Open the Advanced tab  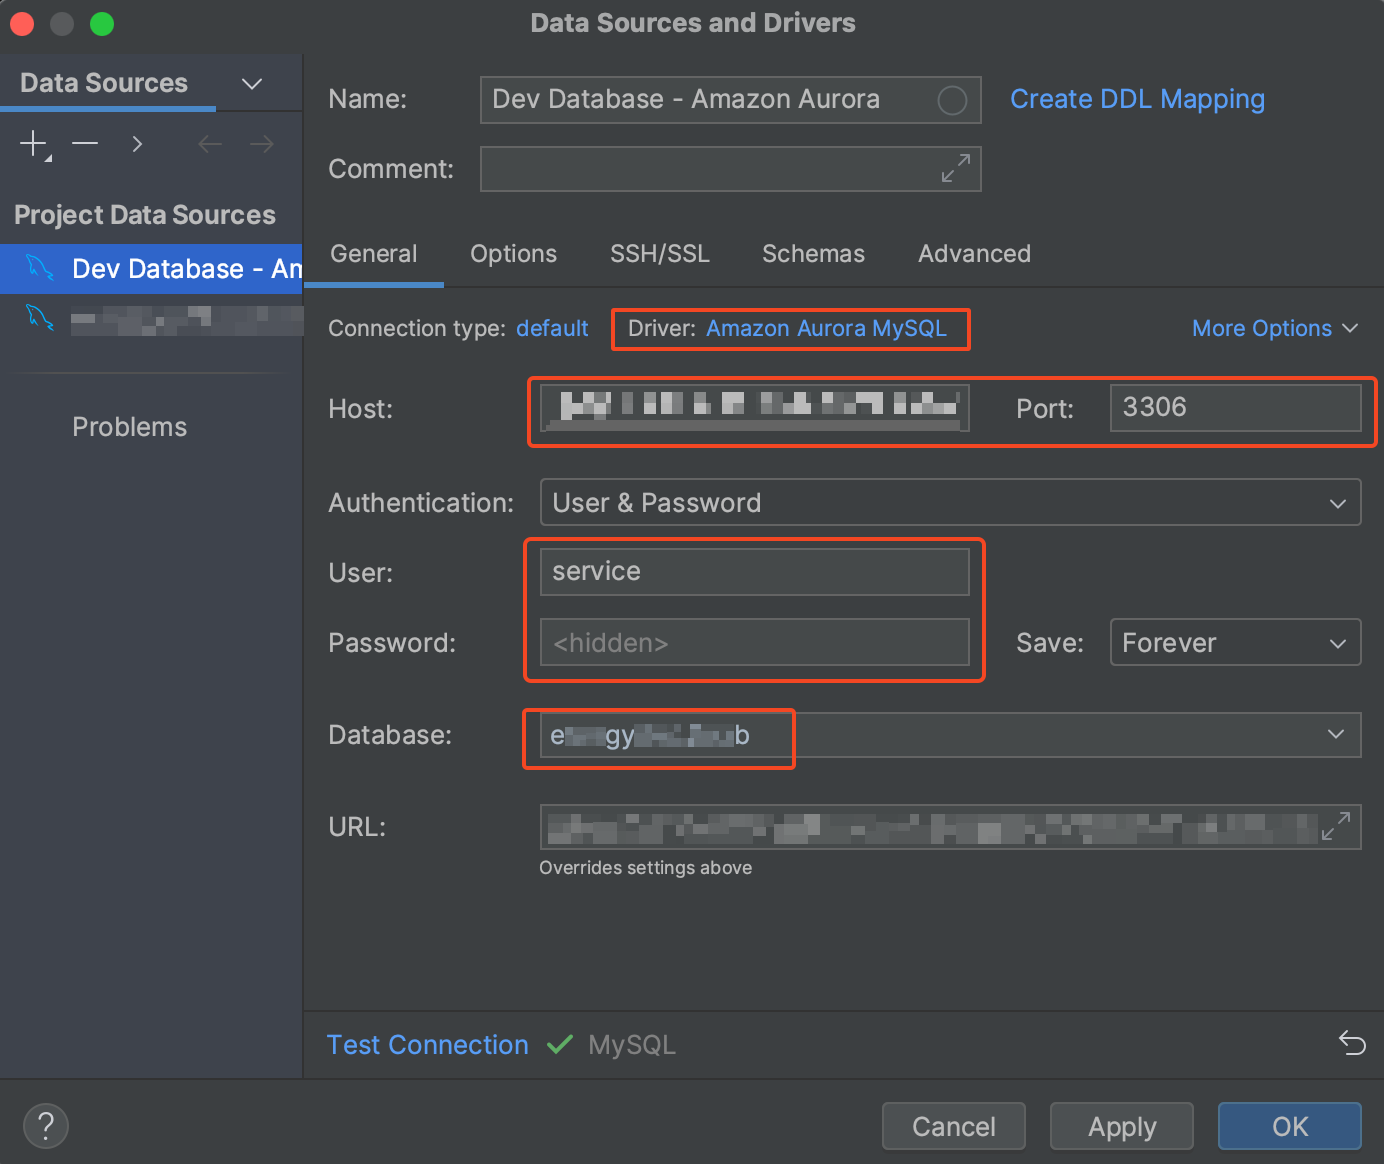(974, 254)
